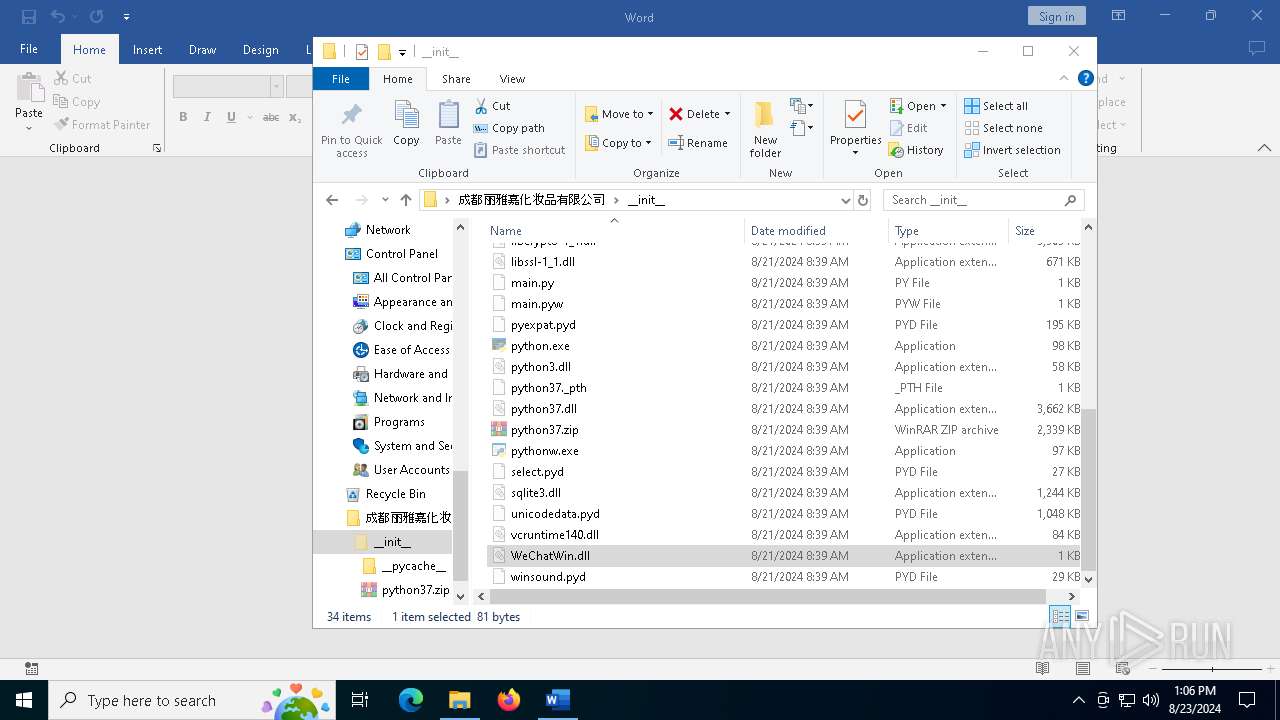Image resolution: width=1280 pixels, height=720 pixels.
Task: Click Task View taskbar icon
Action: coord(360,700)
